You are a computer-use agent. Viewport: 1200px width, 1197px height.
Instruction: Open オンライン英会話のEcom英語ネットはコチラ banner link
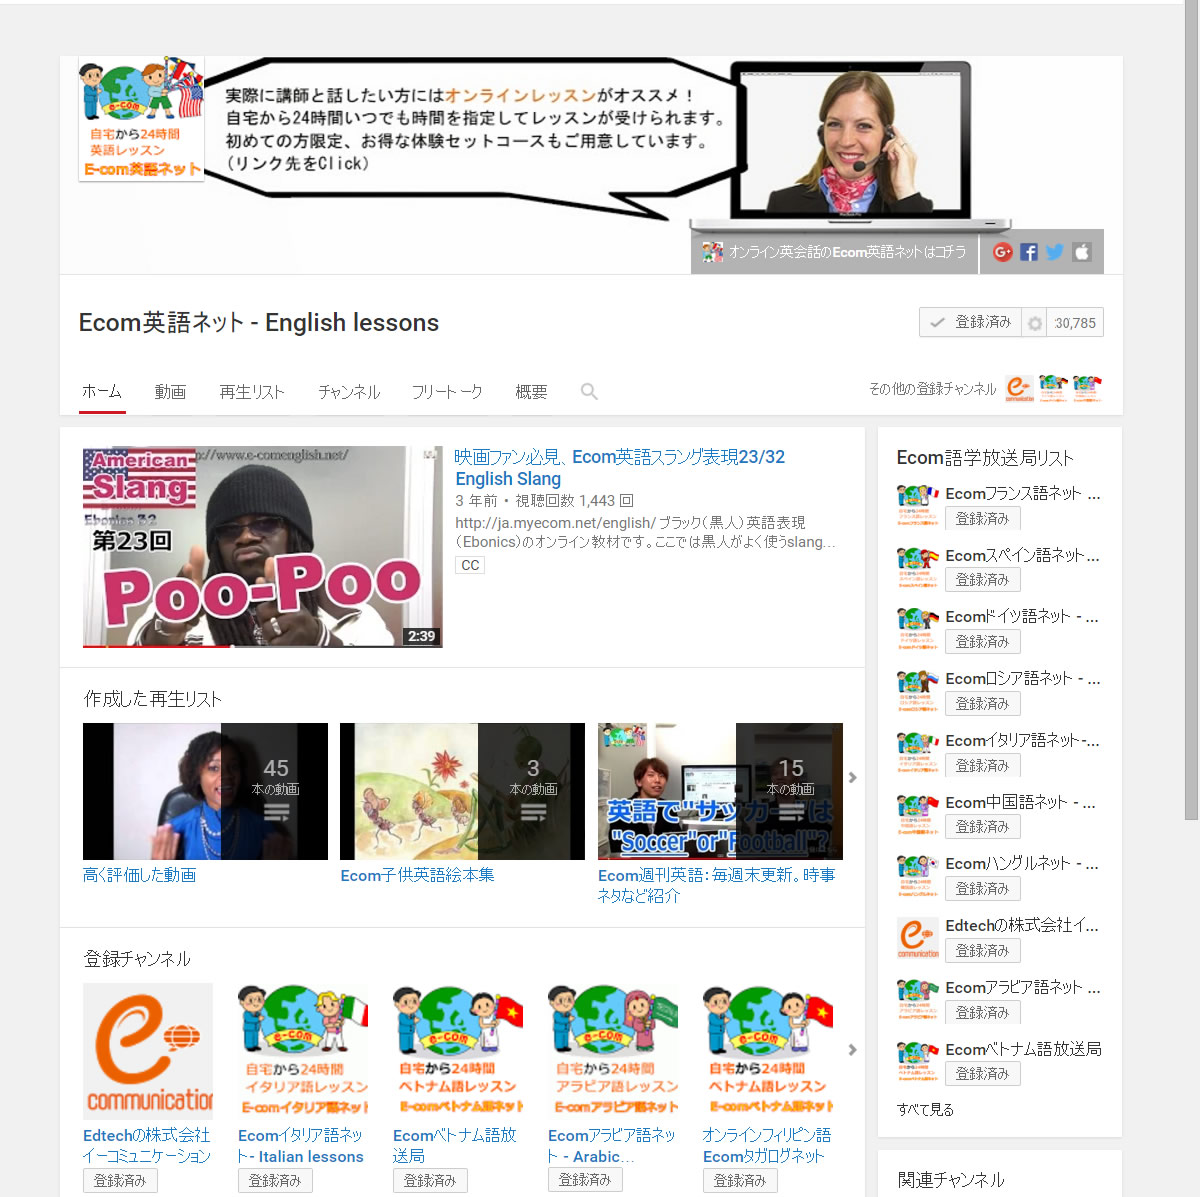click(x=835, y=252)
